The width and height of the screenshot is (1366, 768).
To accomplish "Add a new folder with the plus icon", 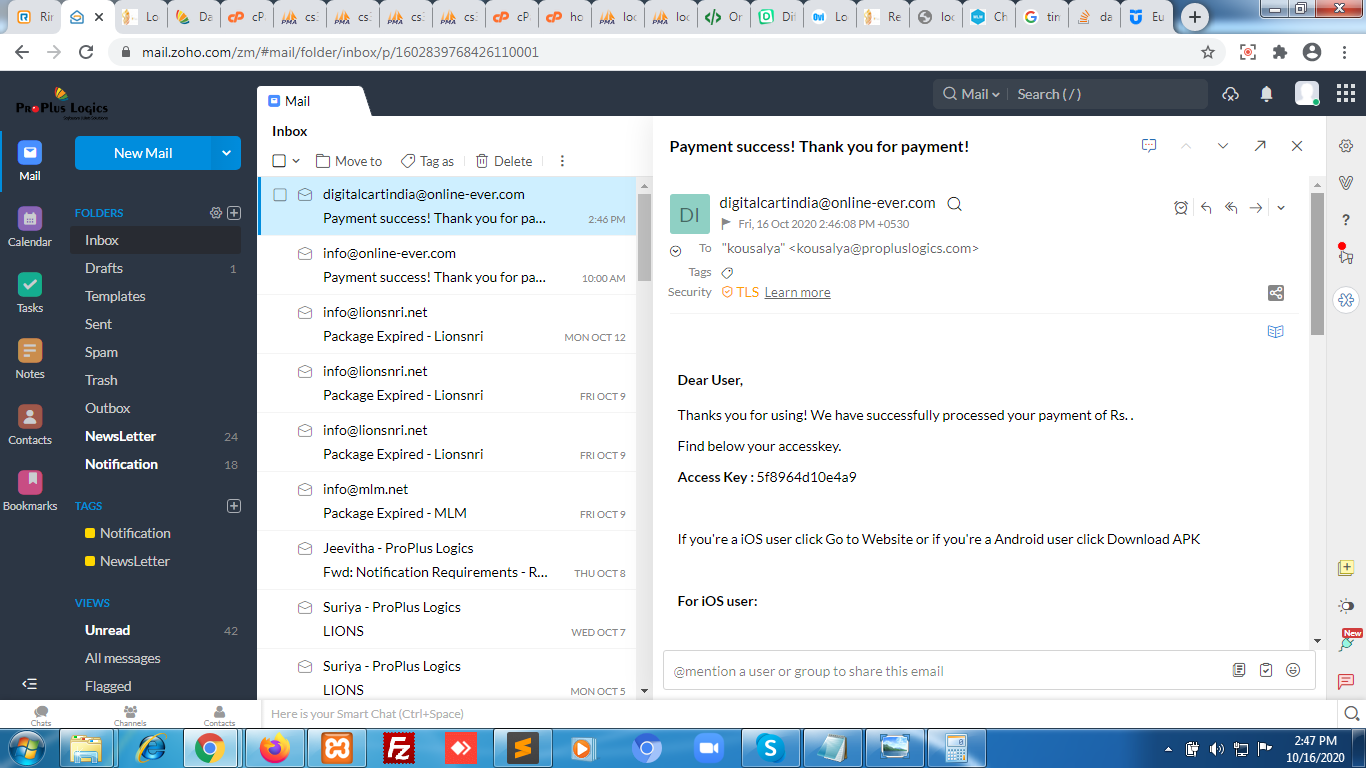I will coord(234,213).
